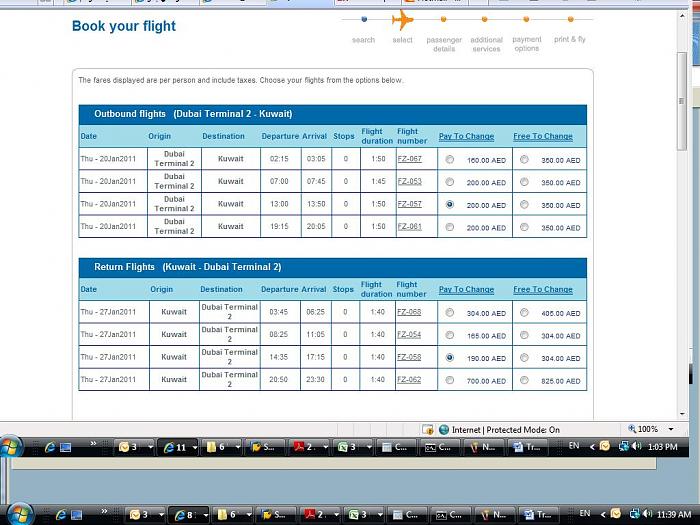Select Pay To Change fare for return flight FZ-054
Viewport: 700px width, 525px height.
click(x=450, y=335)
